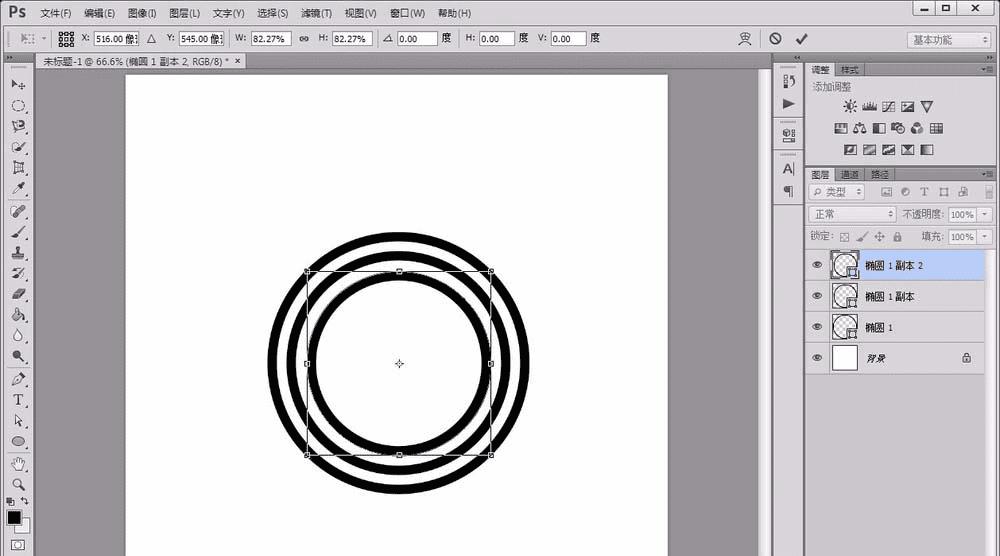Select the Type tool in toolbar
This screenshot has width=1000, height=556.
18,400
